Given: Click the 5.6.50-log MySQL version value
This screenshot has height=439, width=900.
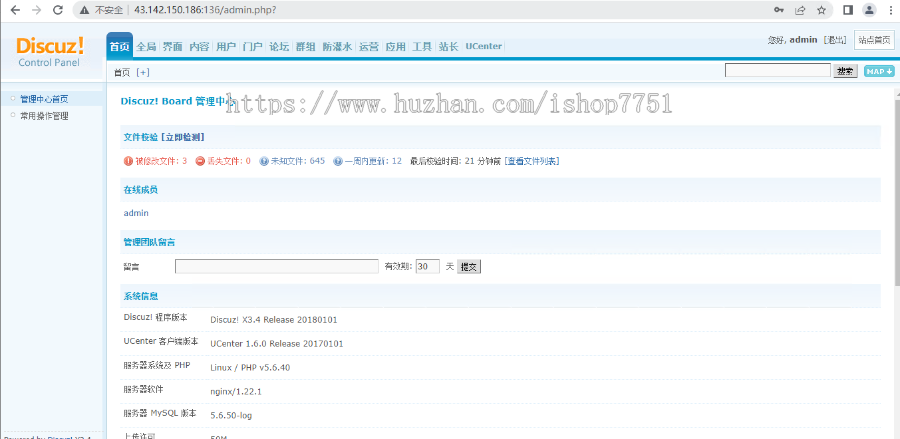Looking at the screenshot, I should (231, 415).
